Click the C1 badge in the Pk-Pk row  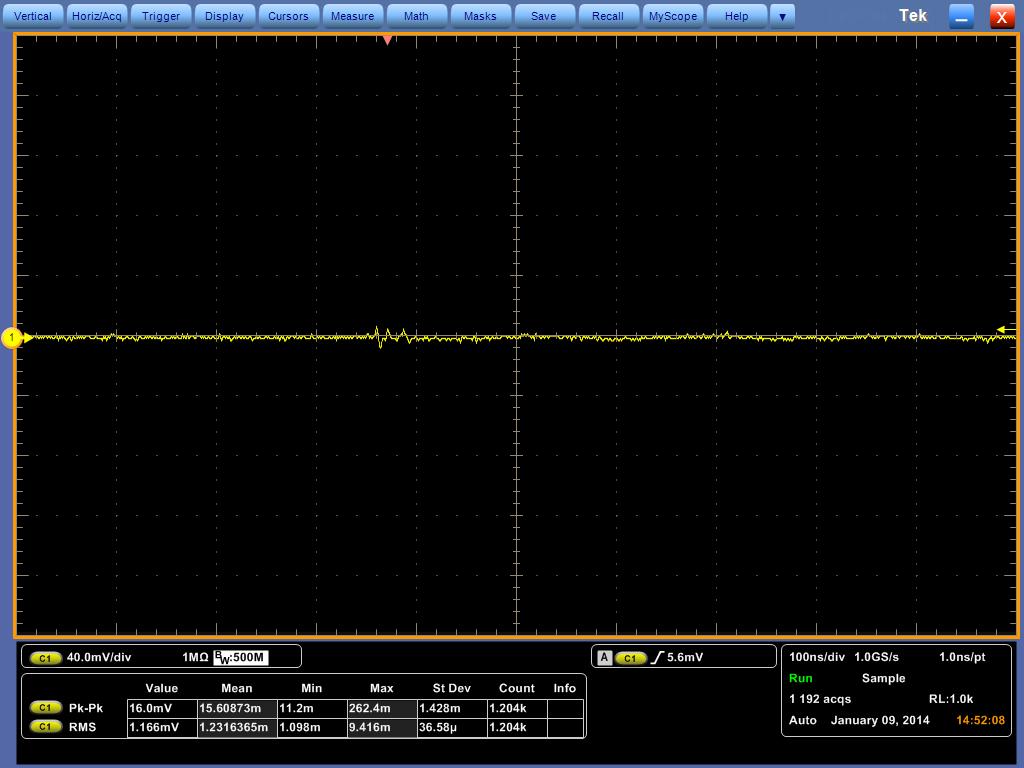45,708
